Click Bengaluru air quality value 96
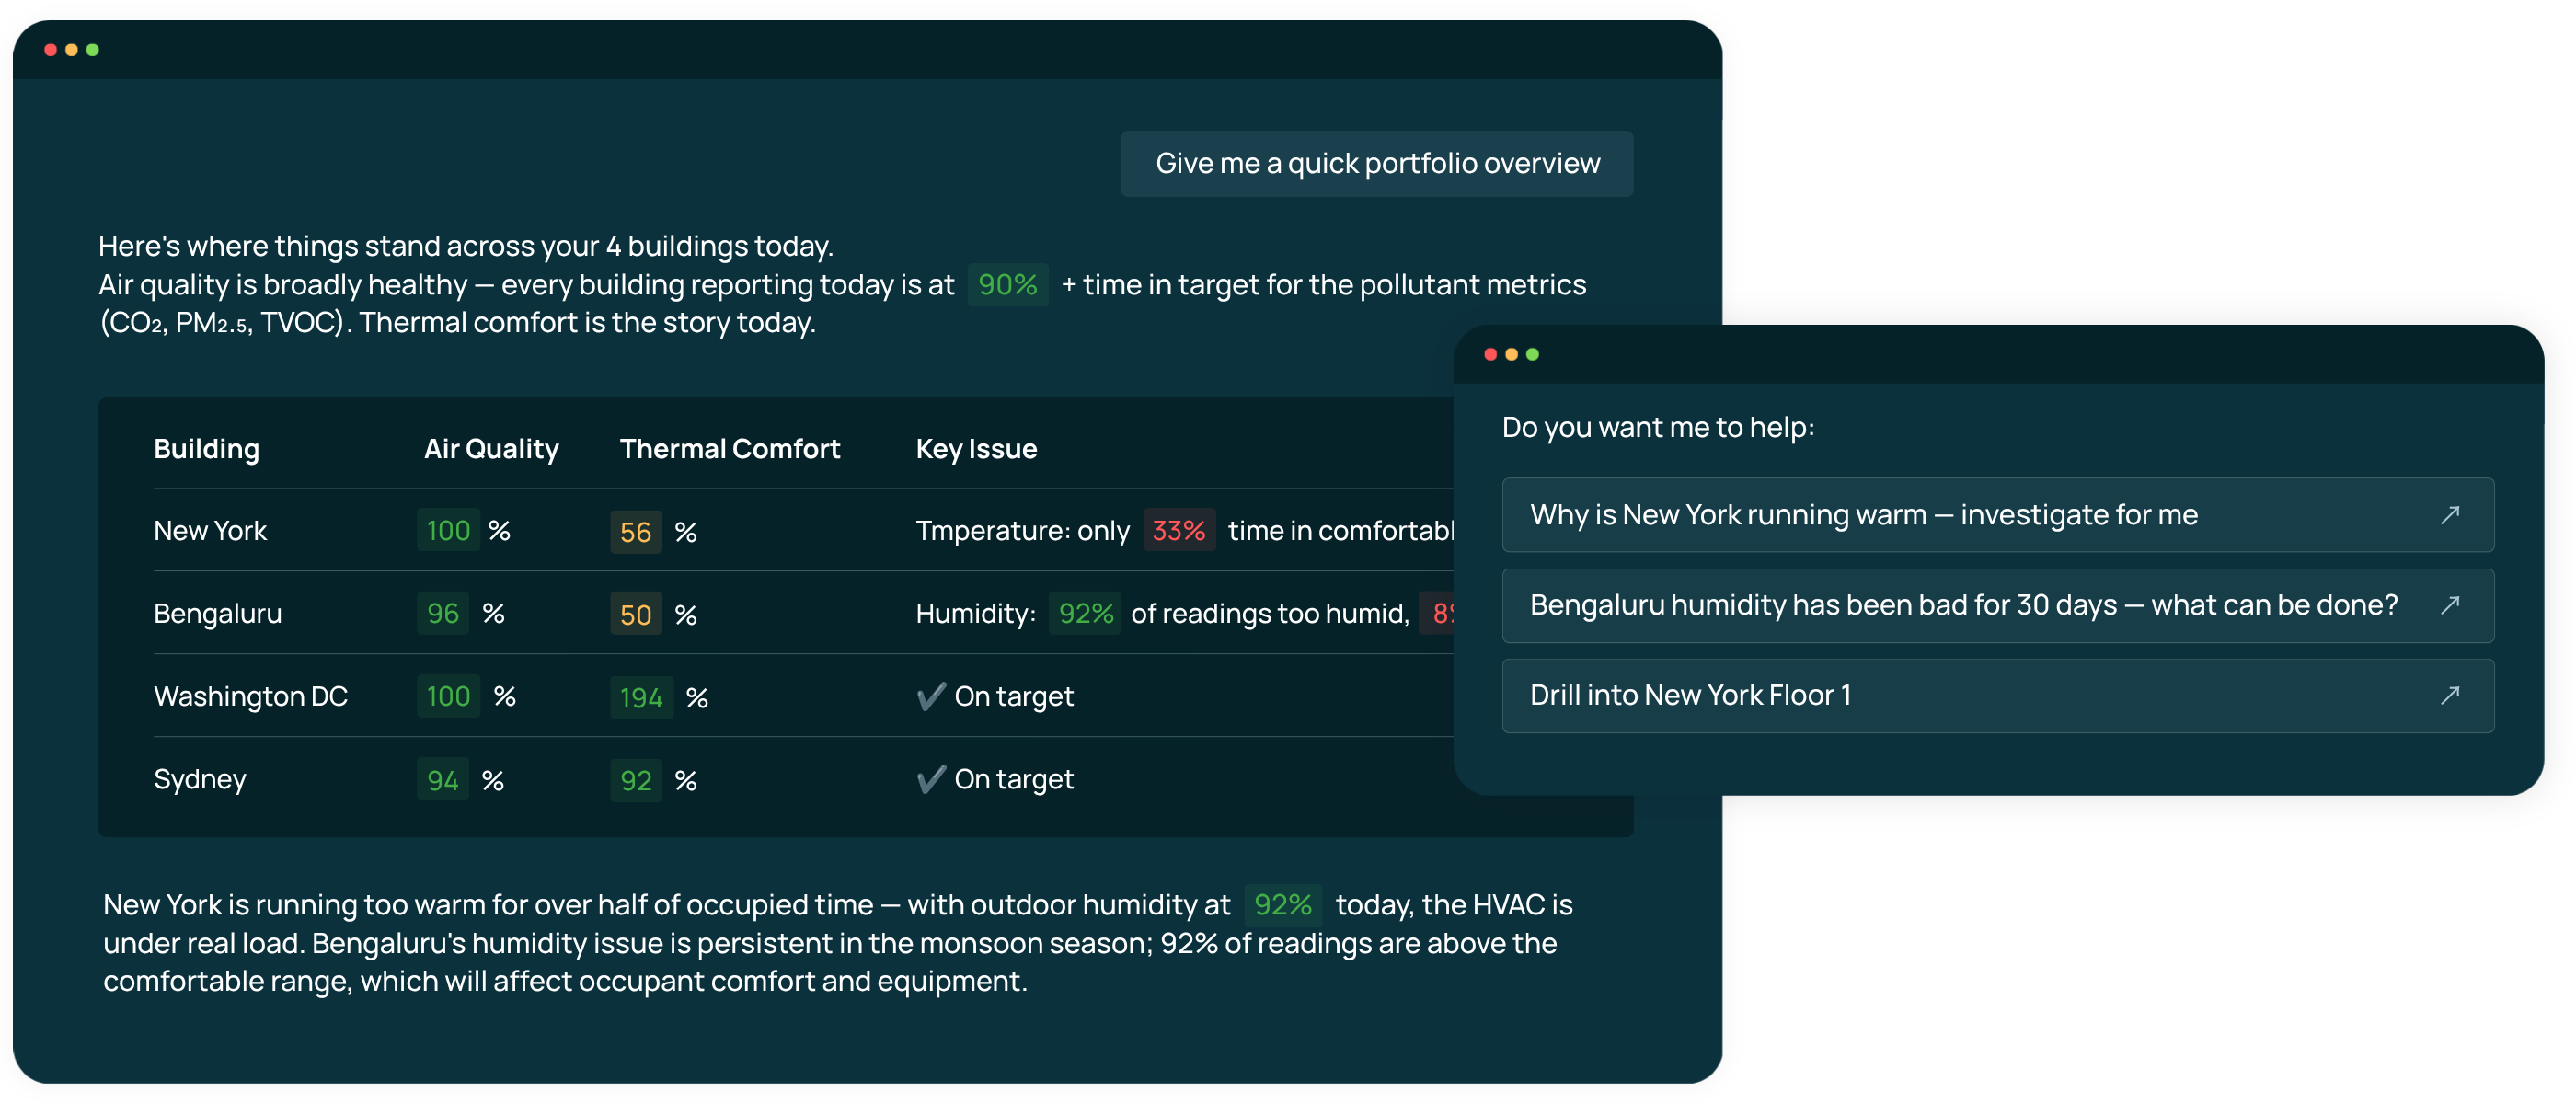This screenshot has height=1104, width=2576. tap(442, 614)
